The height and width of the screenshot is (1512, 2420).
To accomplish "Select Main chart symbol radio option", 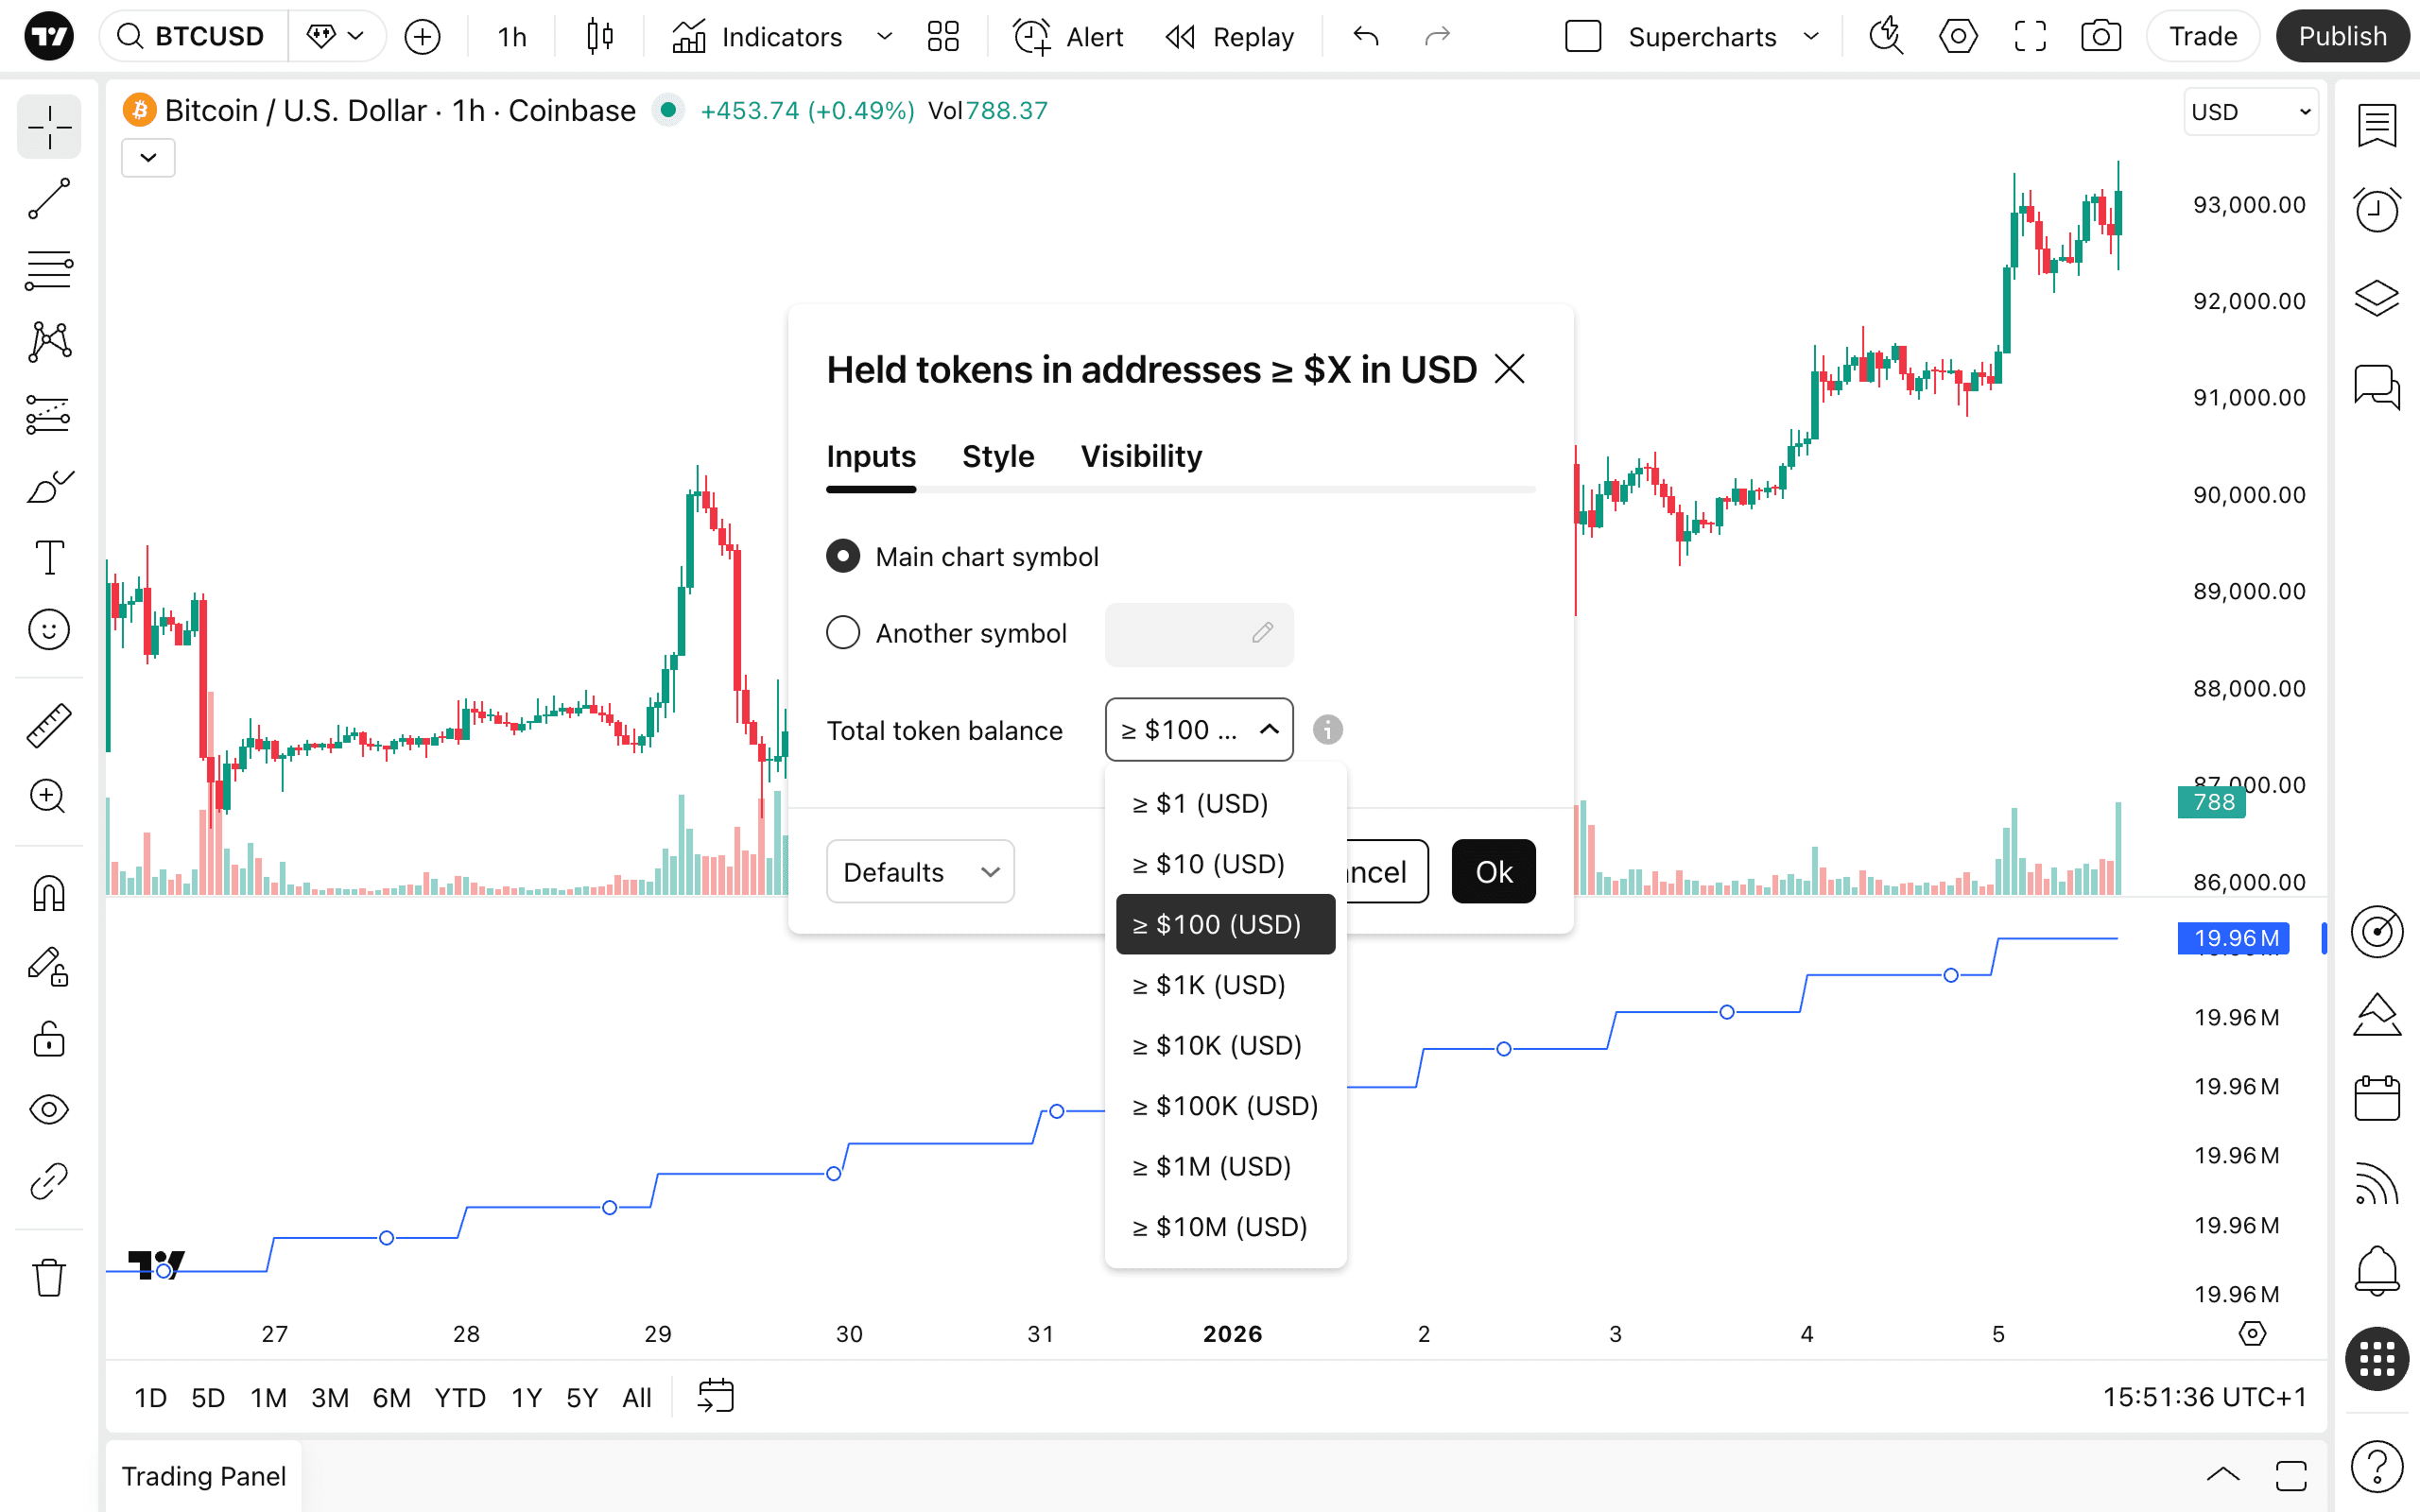I will click(x=843, y=556).
